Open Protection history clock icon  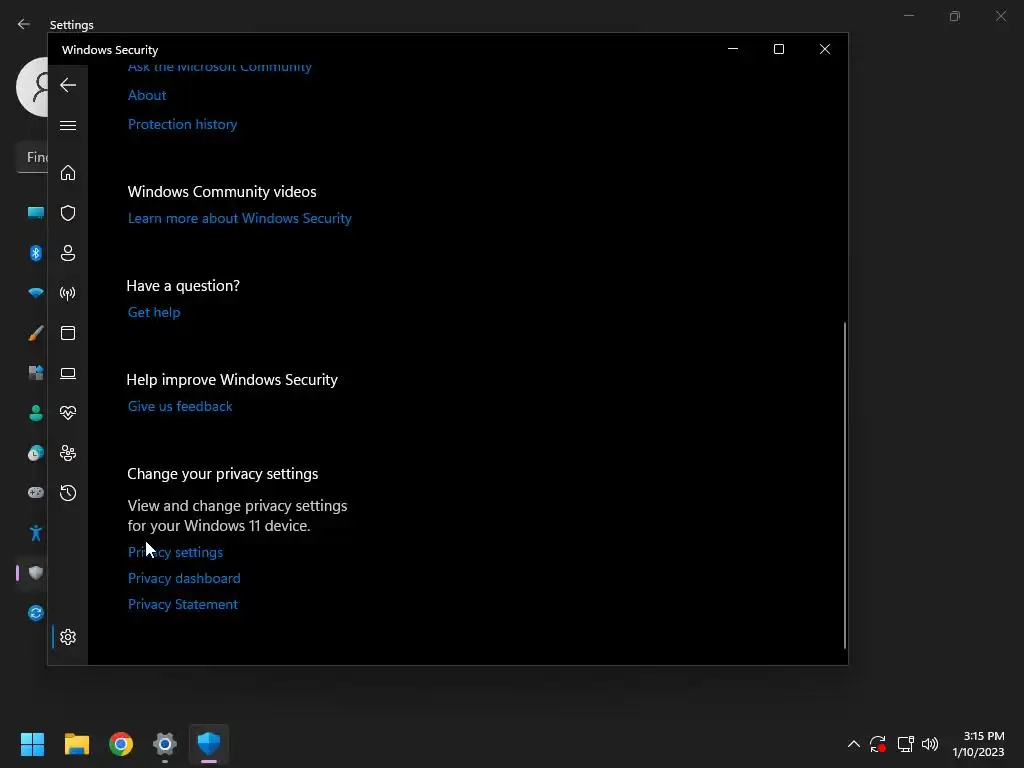[68, 493]
